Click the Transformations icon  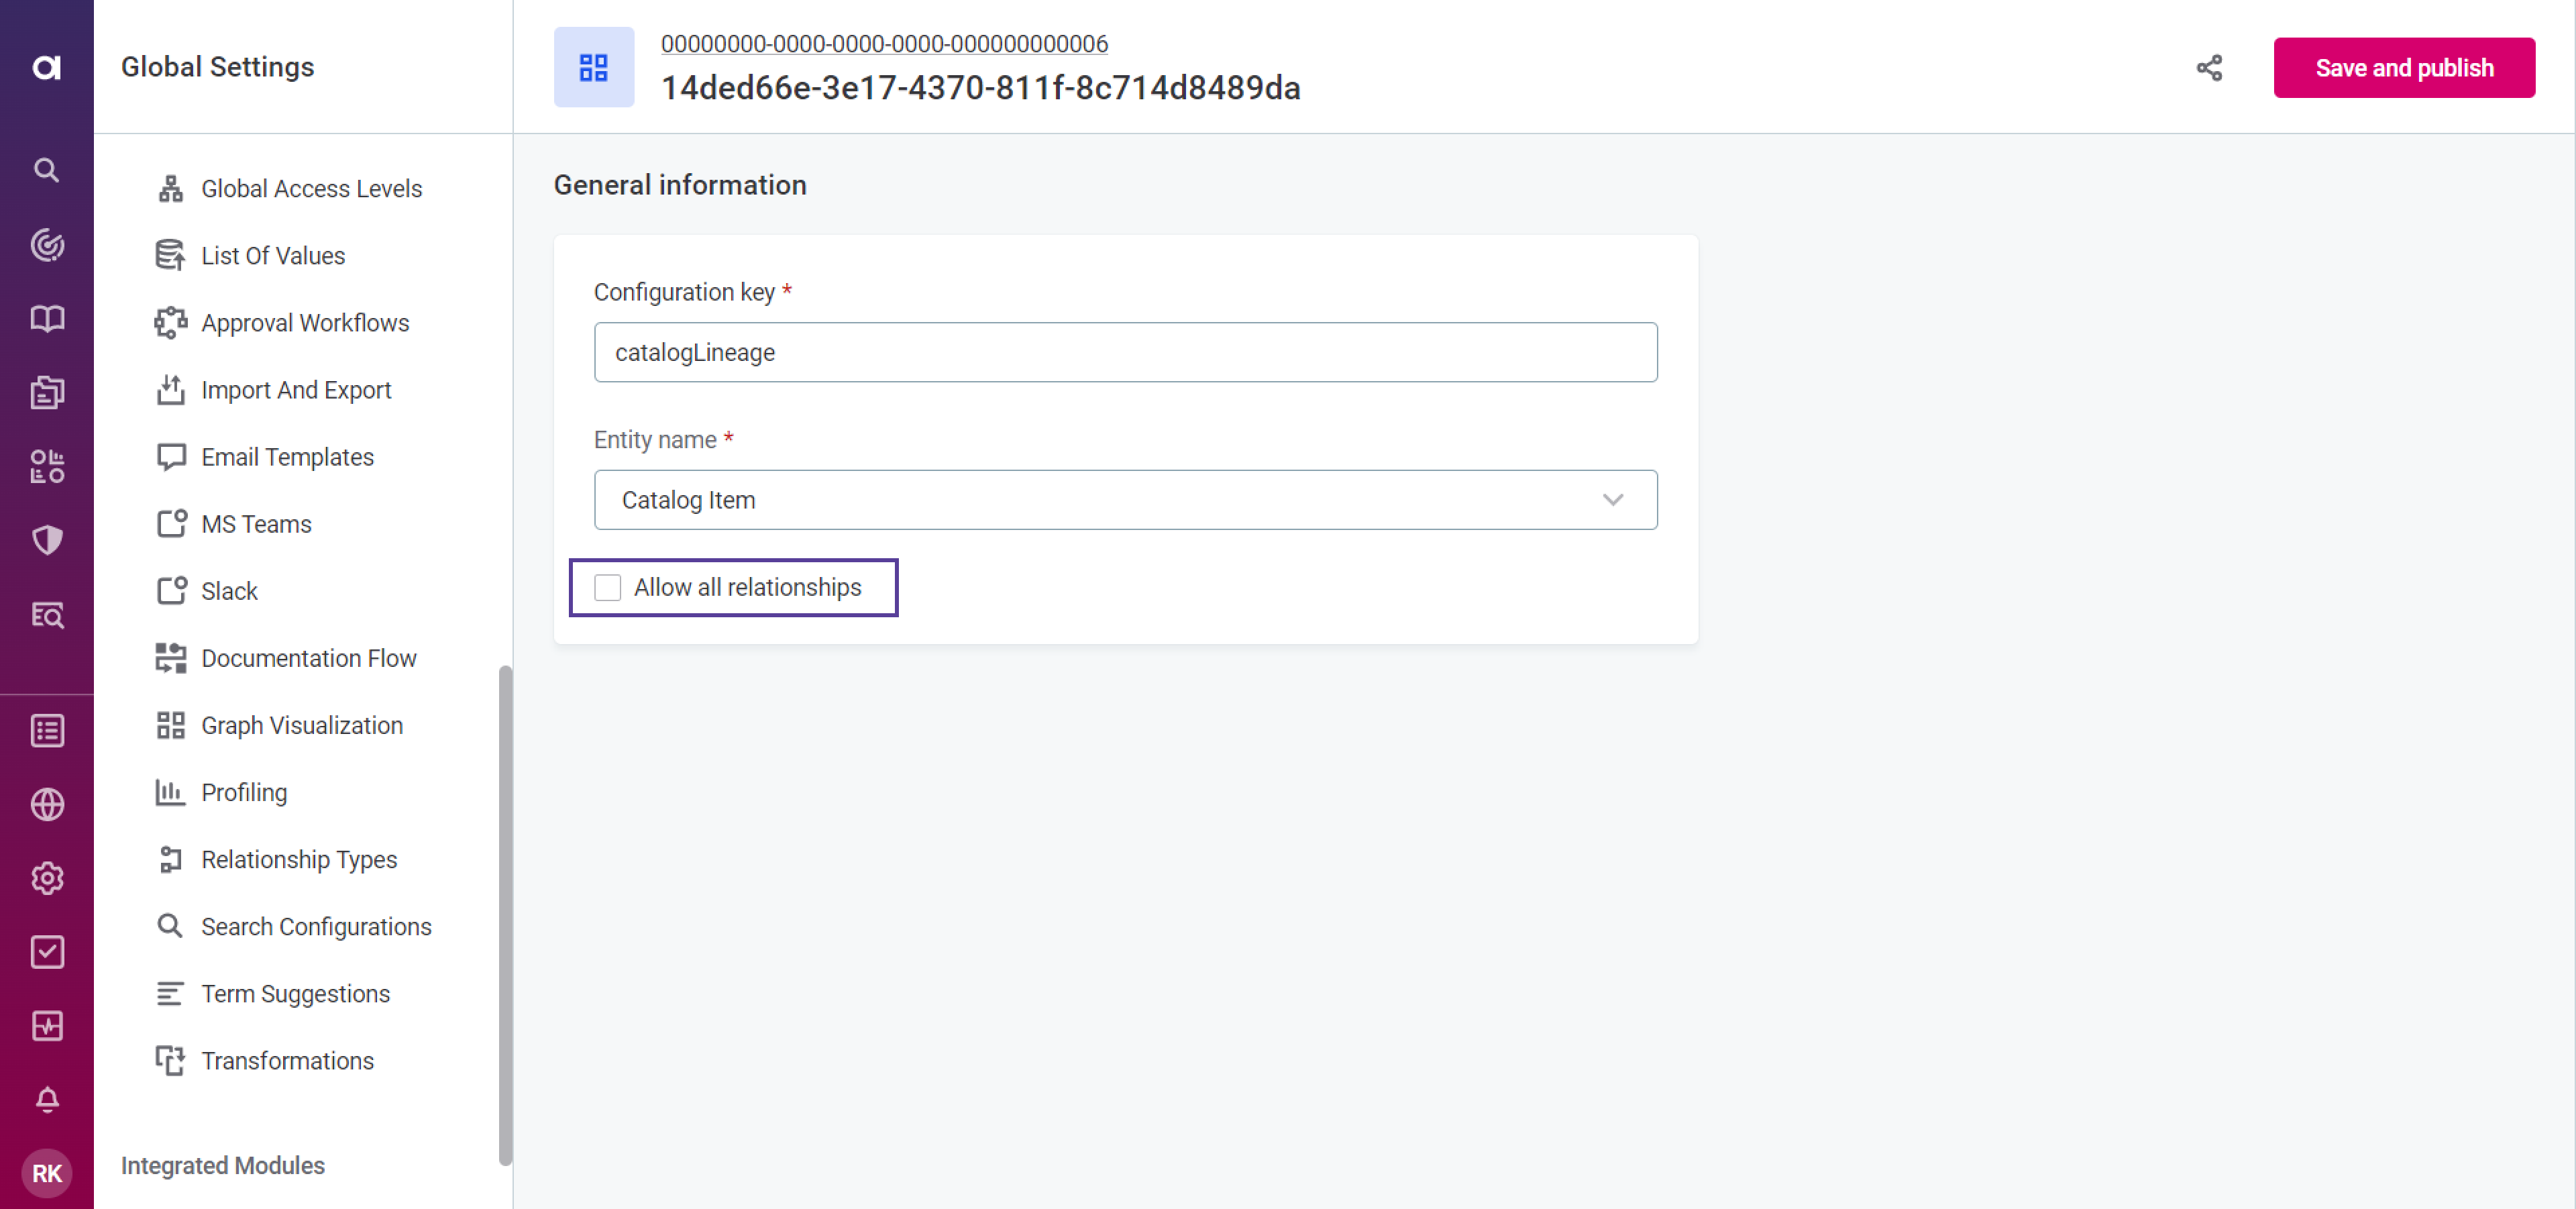click(x=171, y=1058)
